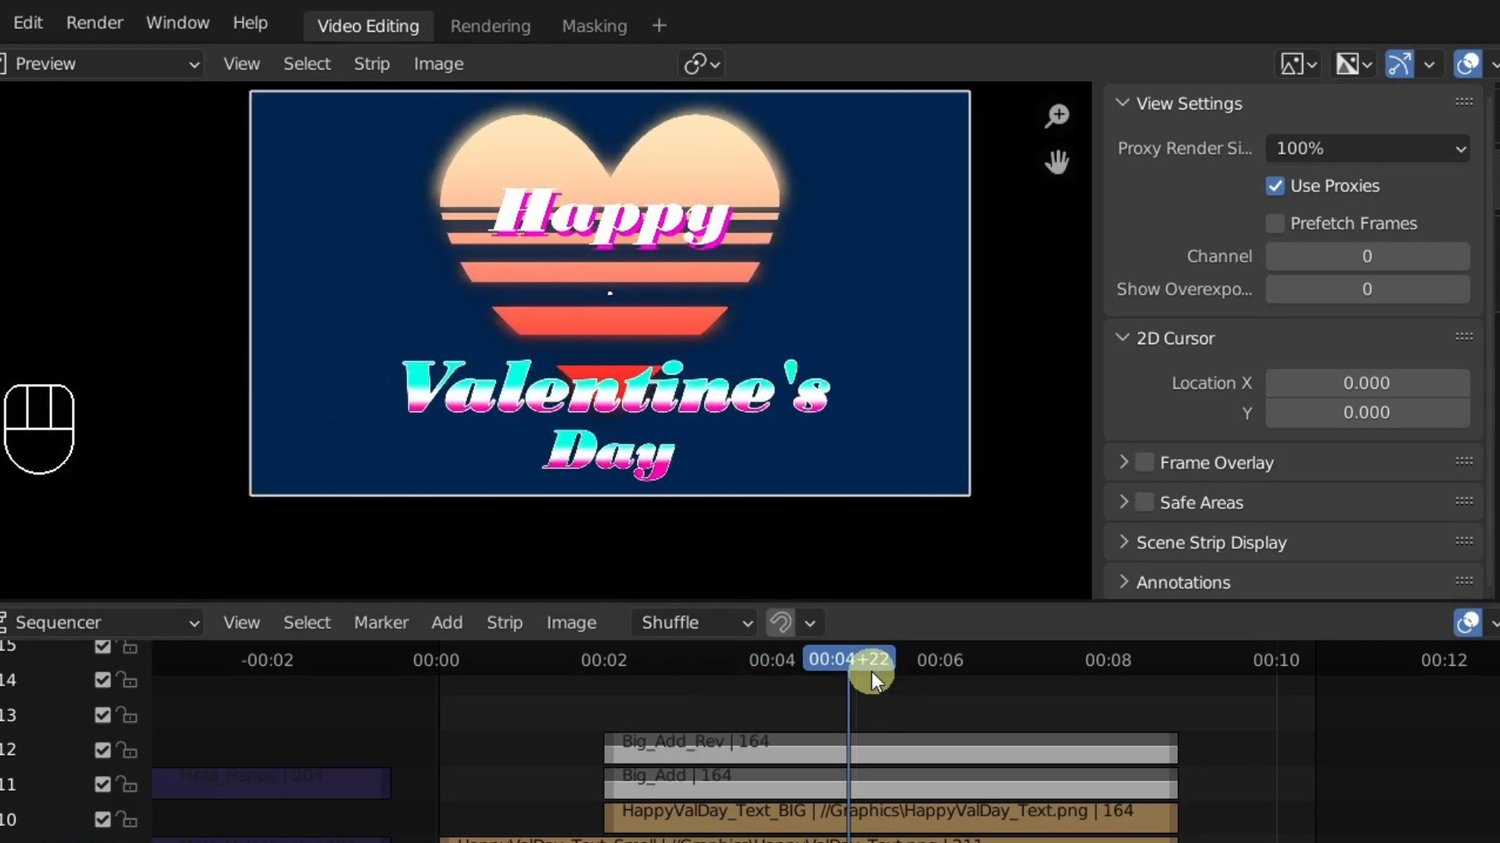Open the display channels image icon

click(1299, 64)
